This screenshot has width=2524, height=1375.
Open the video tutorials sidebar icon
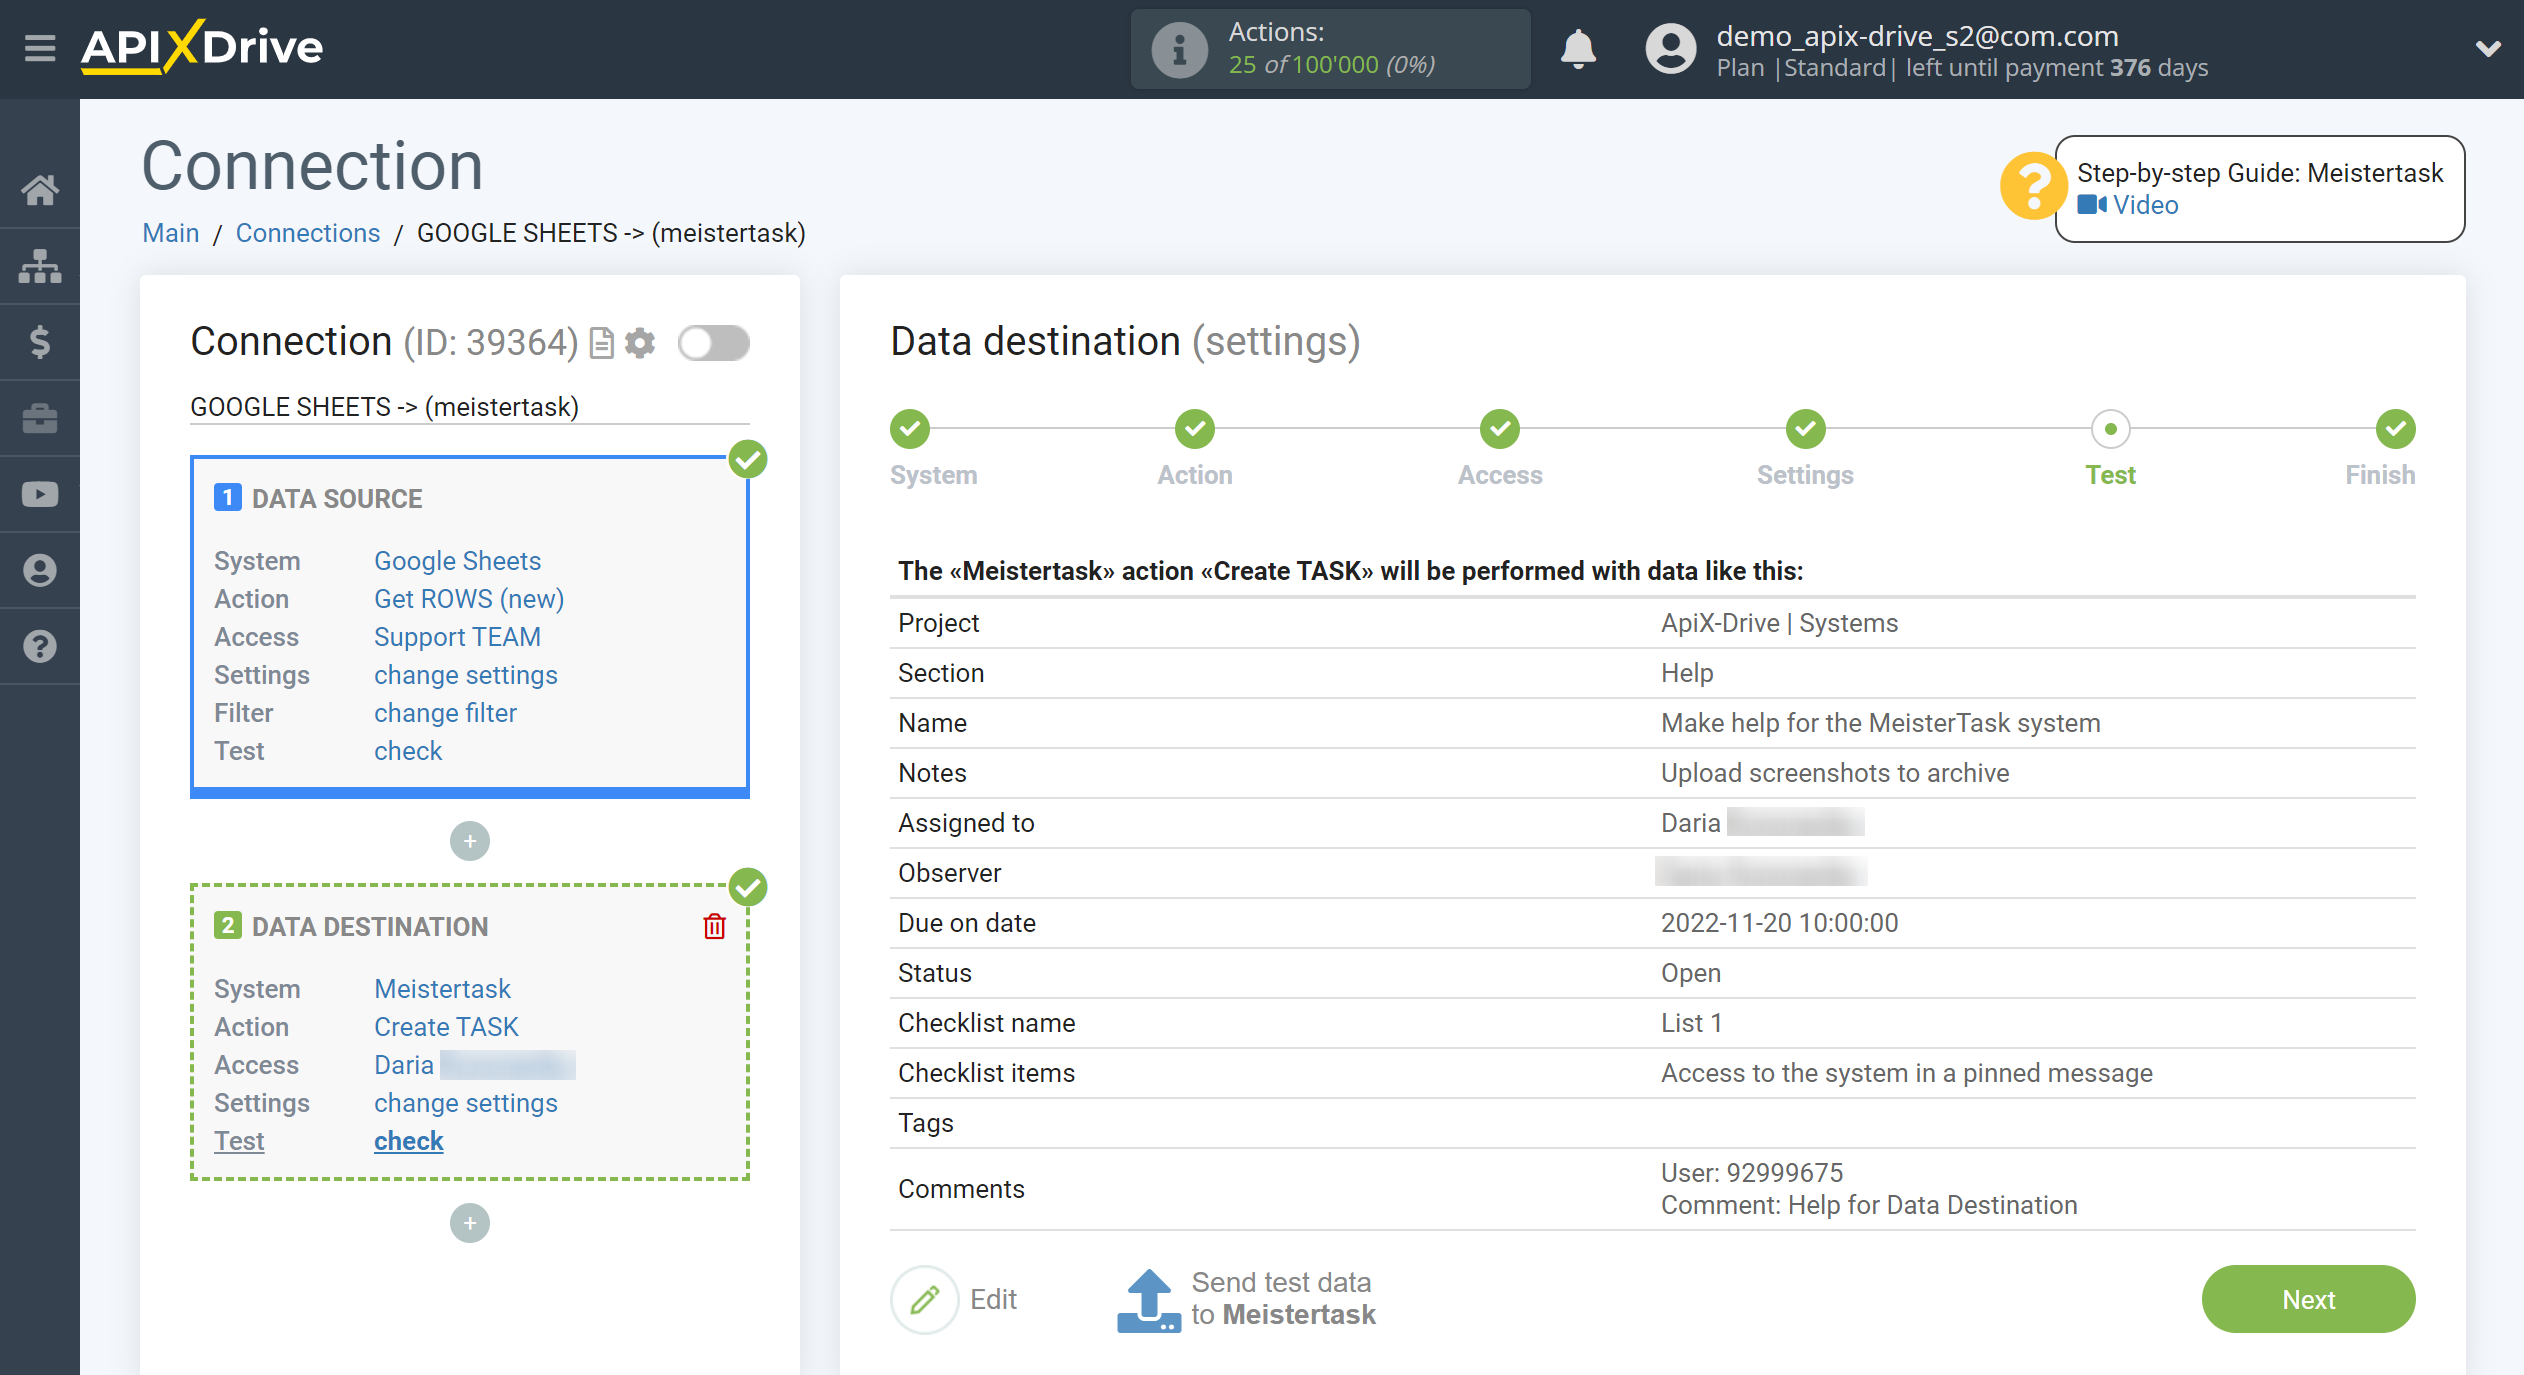tap(40, 494)
